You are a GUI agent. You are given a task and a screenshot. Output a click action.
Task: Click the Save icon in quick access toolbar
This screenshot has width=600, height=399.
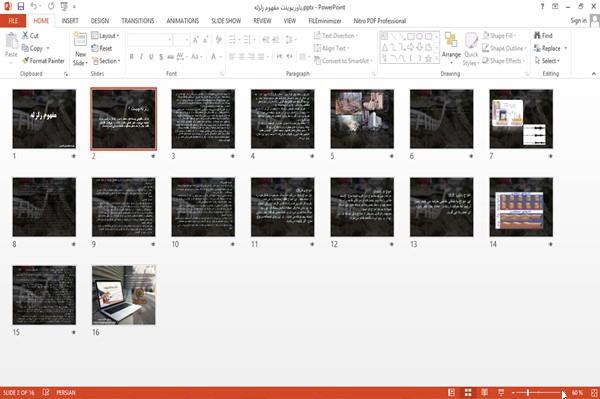(x=21, y=6)
